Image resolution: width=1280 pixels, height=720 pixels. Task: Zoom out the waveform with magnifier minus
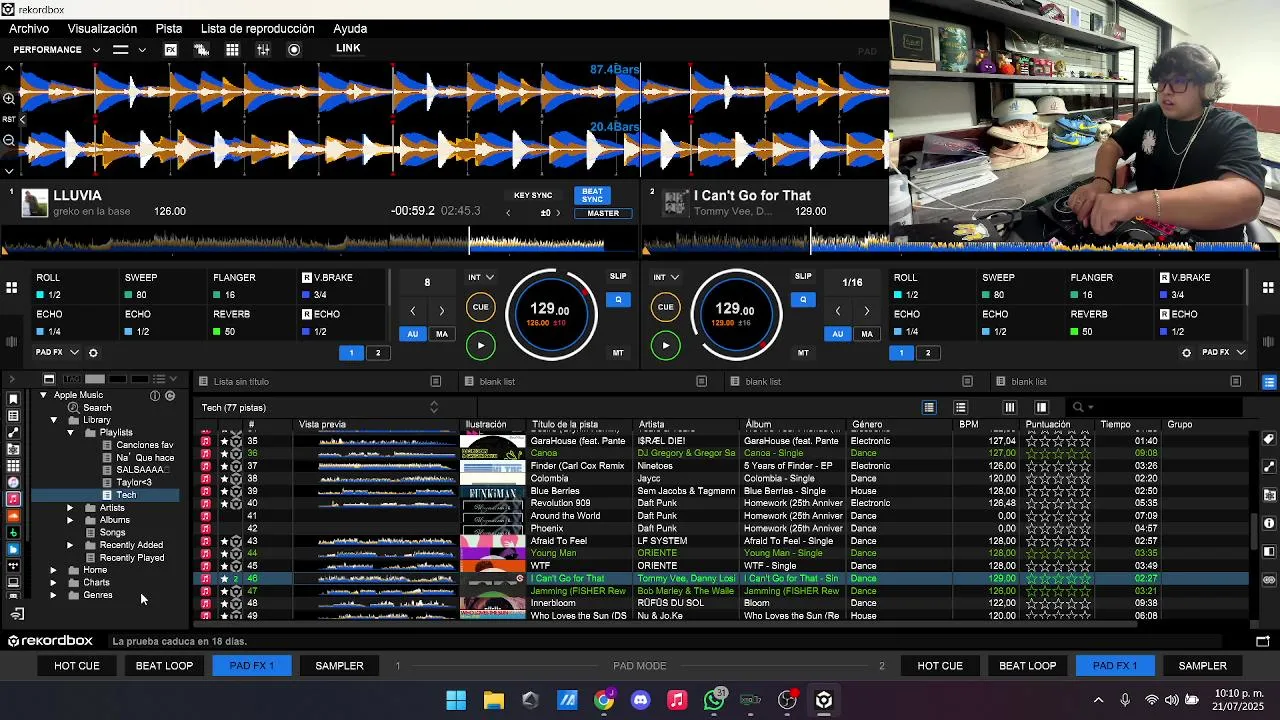click(9, 140)
